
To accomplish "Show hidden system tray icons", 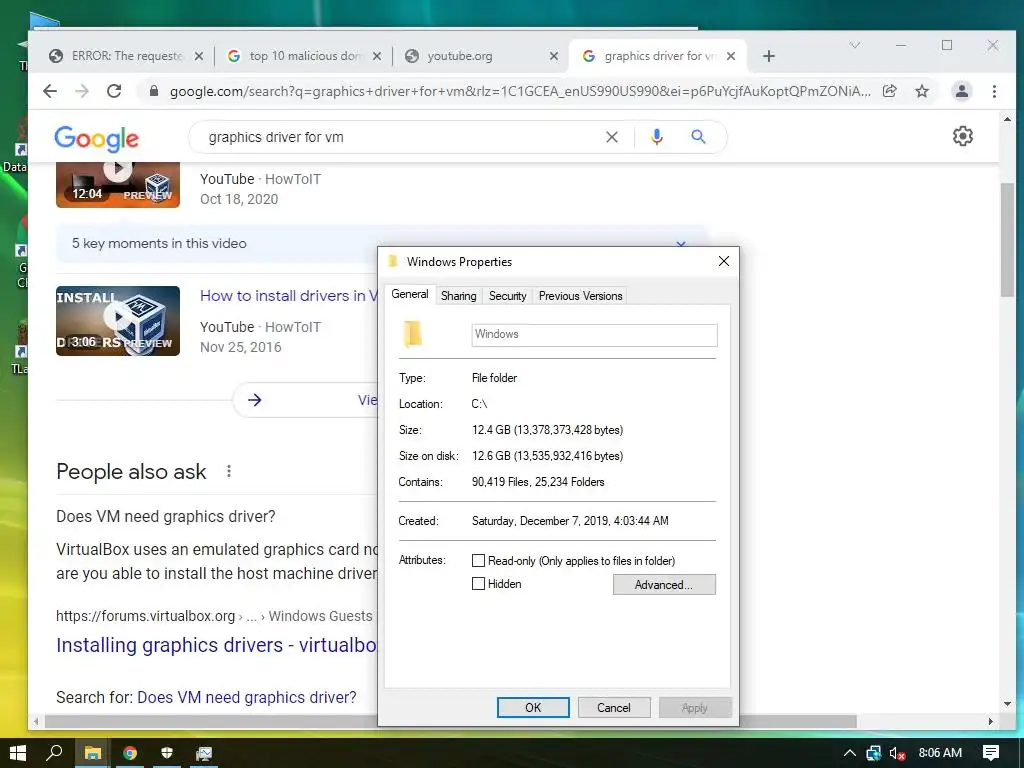I will [x=850, y=754].
